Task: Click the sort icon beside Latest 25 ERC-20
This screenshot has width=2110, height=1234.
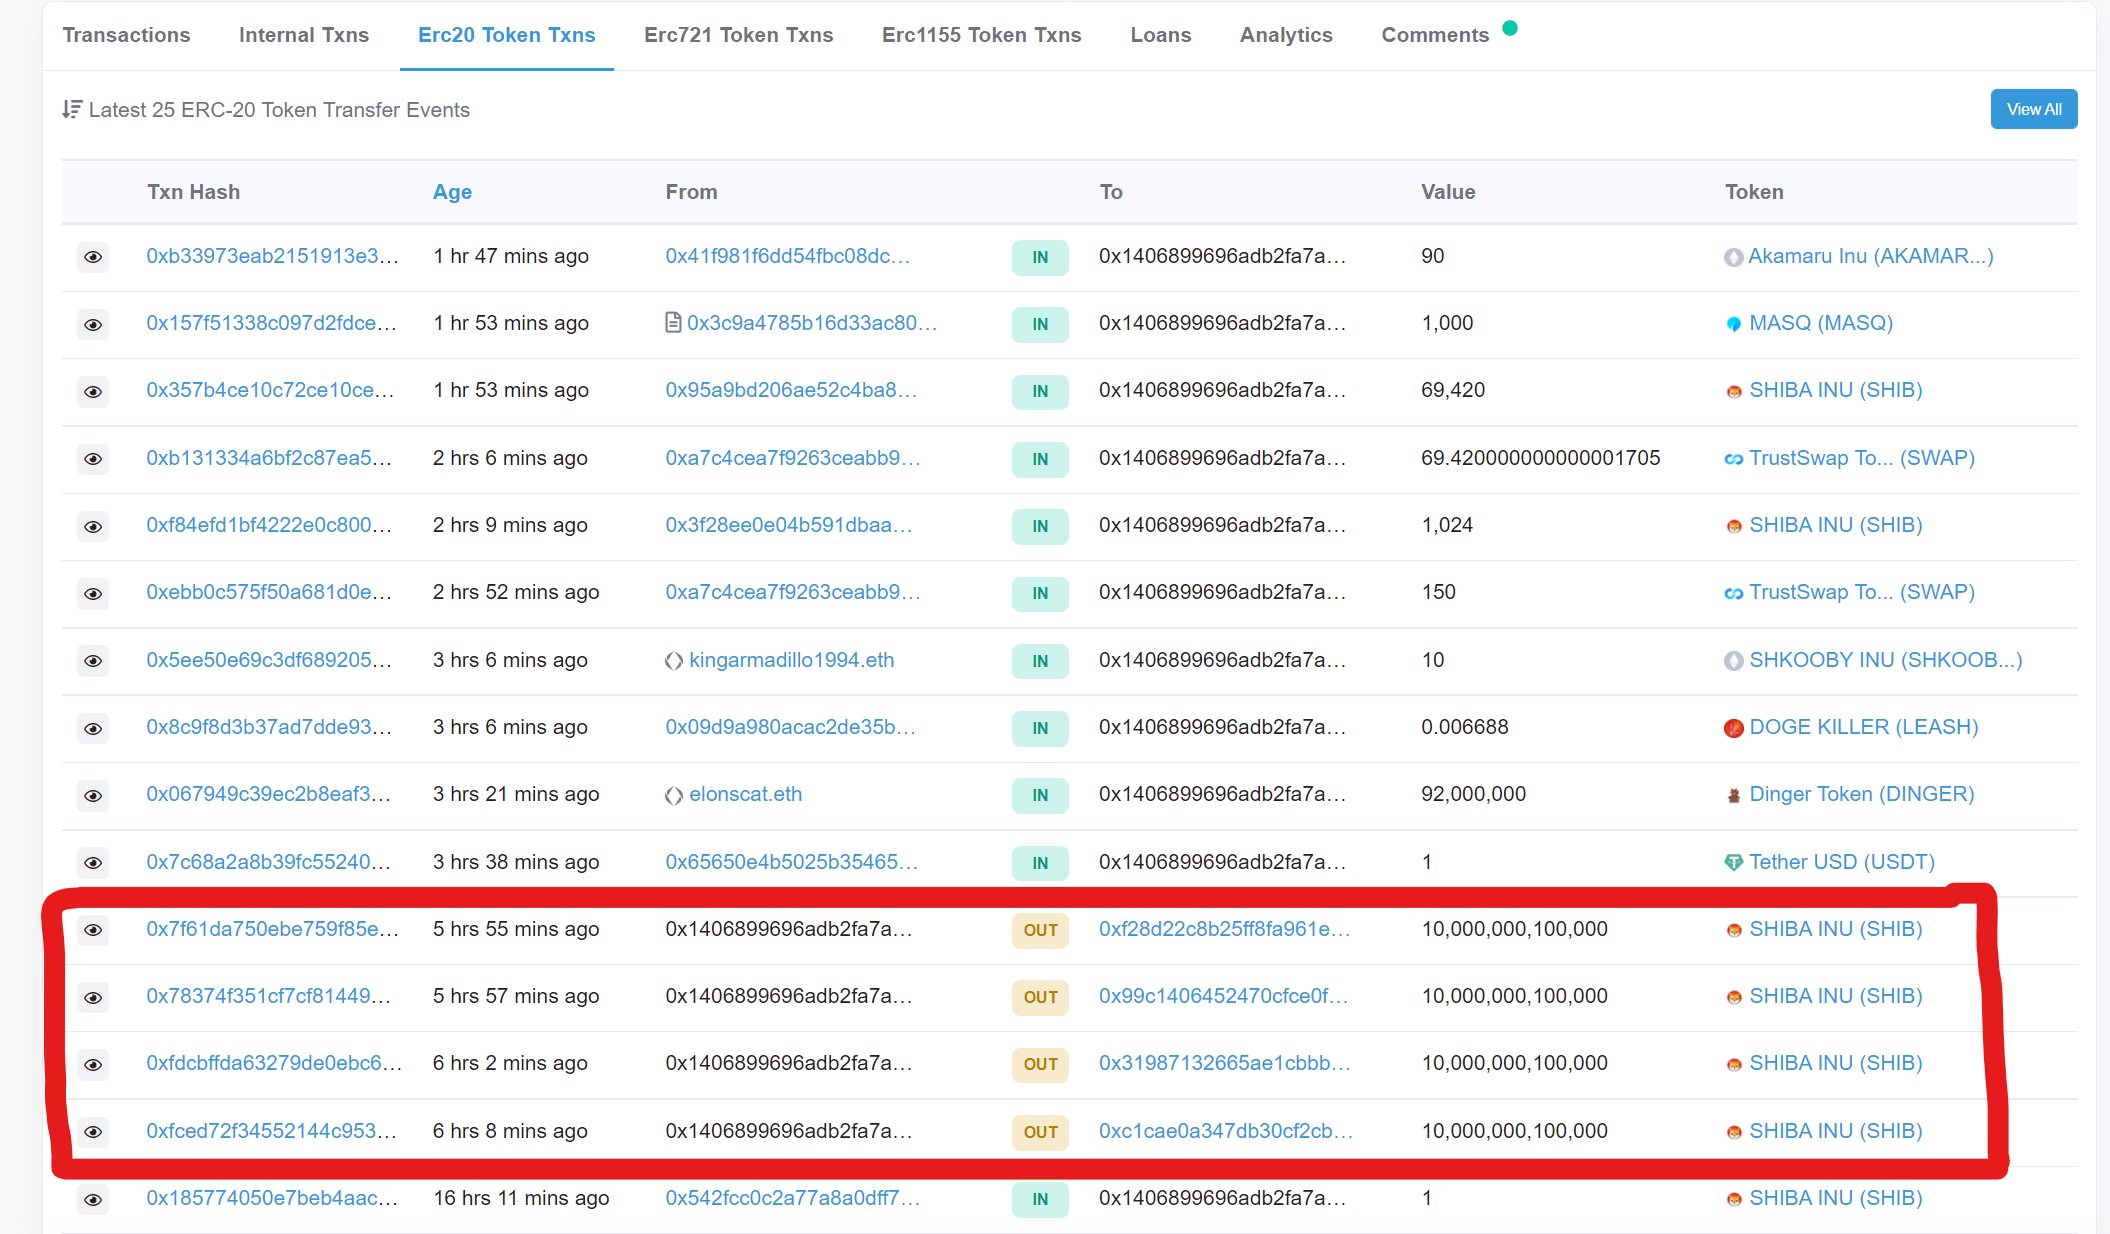Action: point(71,109)
